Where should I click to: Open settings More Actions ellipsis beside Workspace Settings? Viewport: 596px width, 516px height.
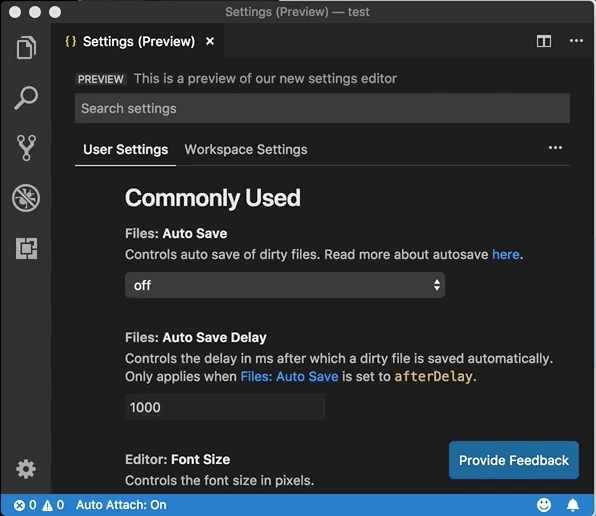(x=555, y=148)
